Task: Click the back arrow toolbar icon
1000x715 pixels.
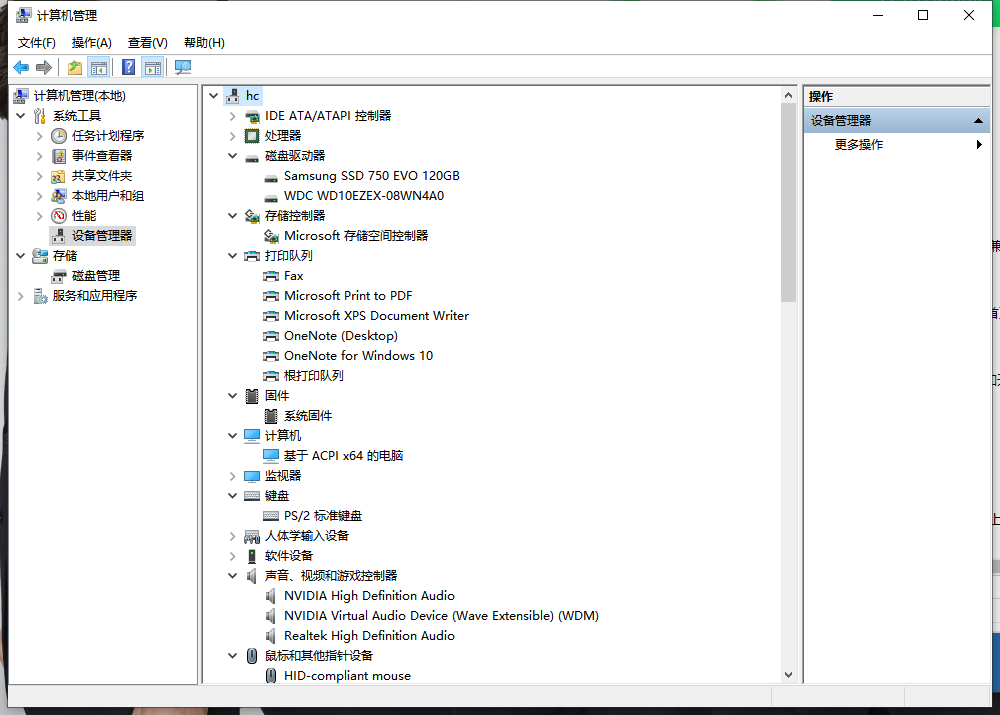Action: click(x=21, y=67)
